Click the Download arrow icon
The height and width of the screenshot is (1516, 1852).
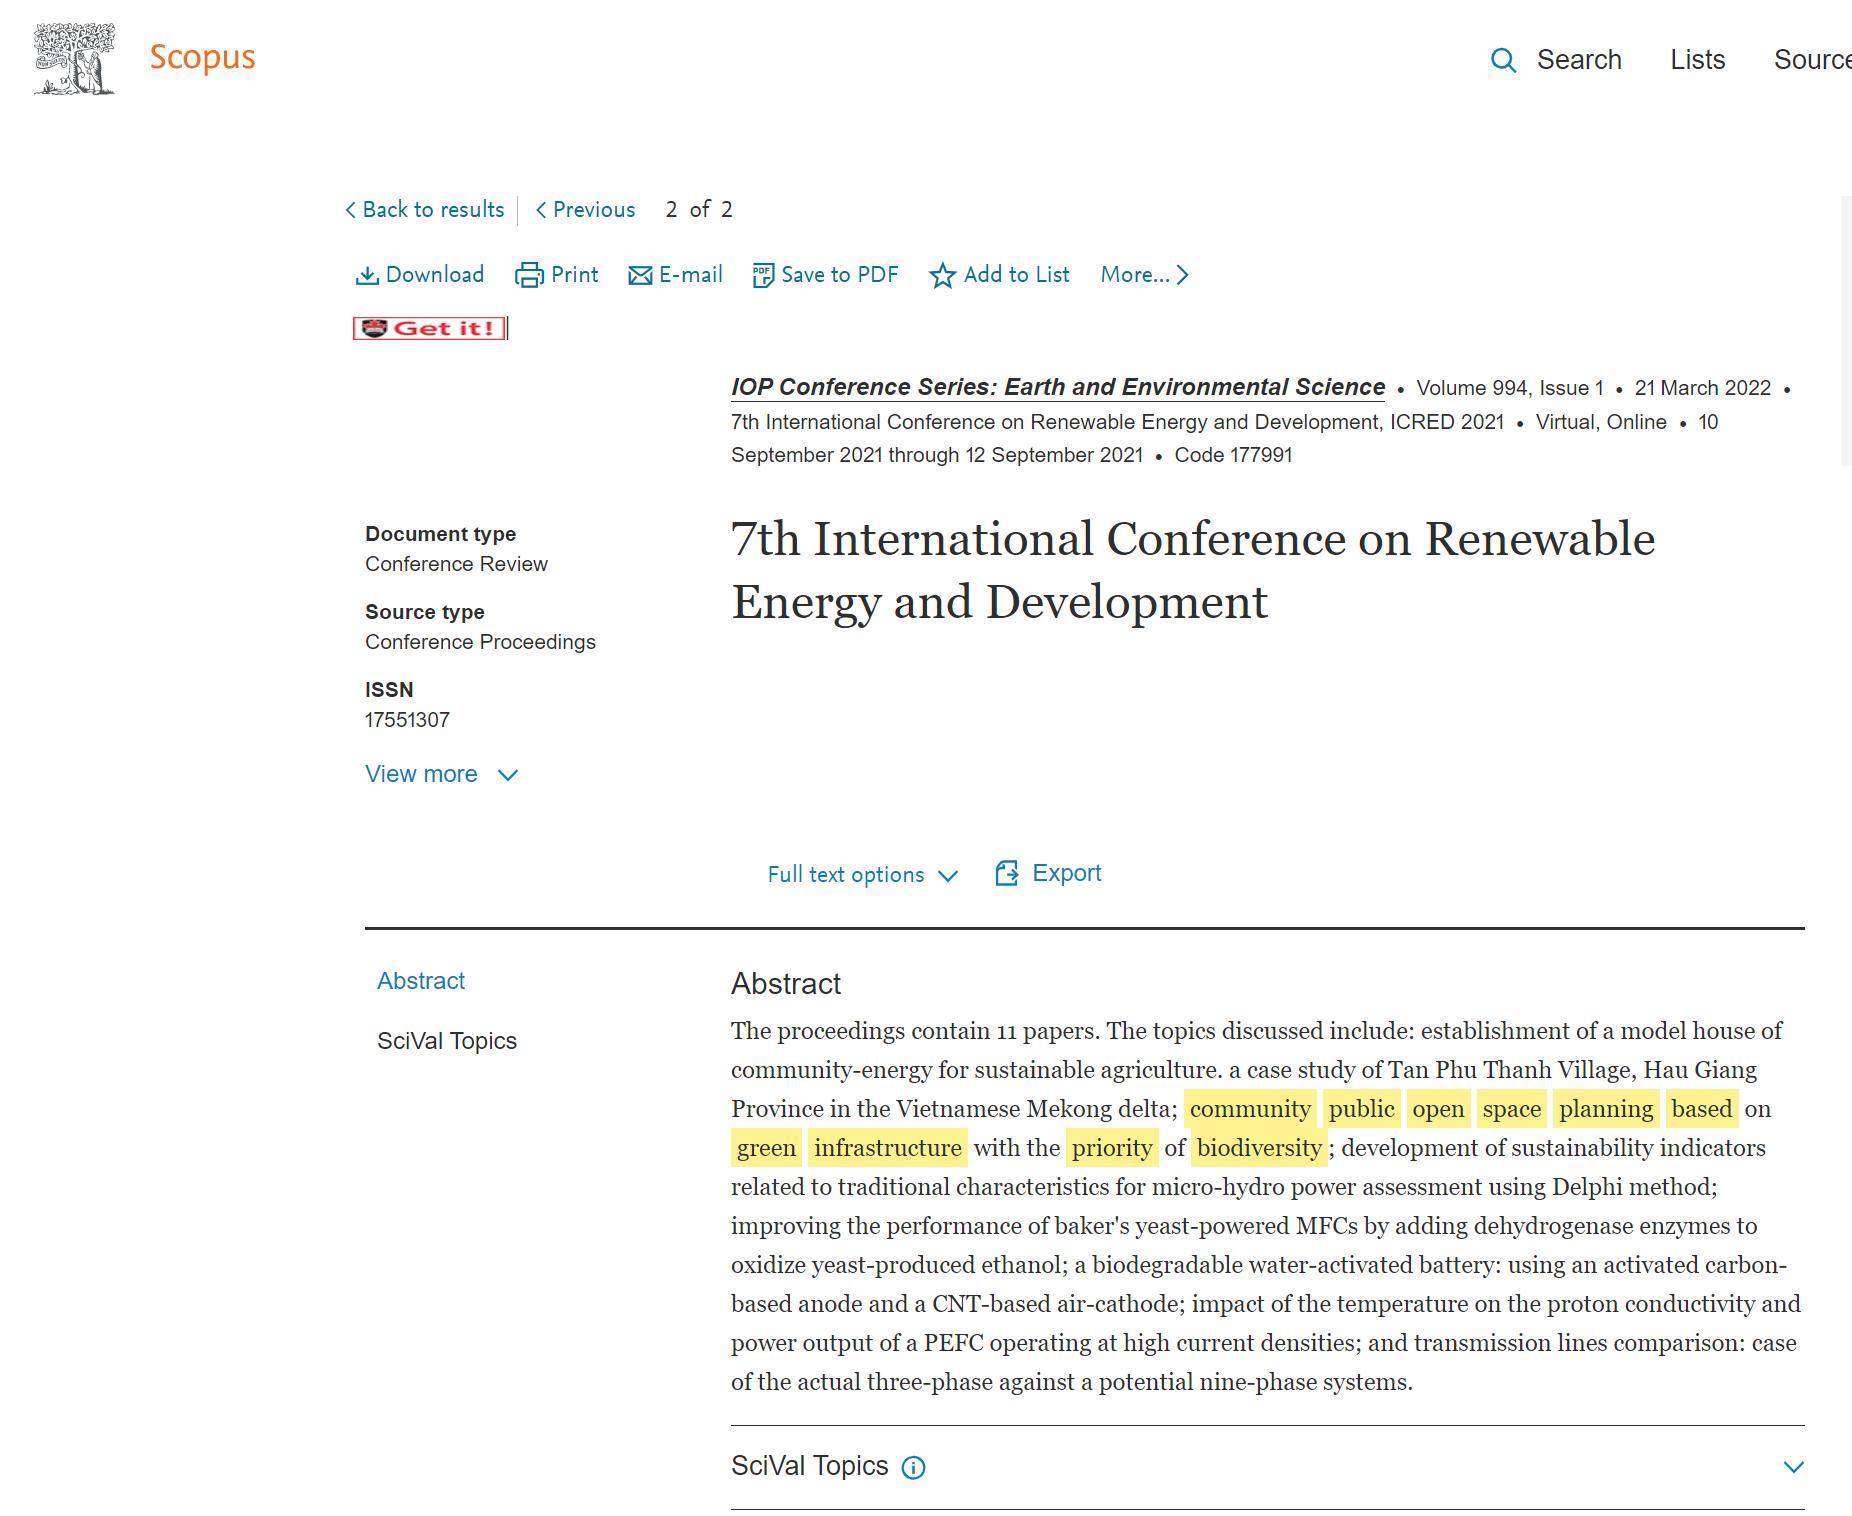point(367,275)
